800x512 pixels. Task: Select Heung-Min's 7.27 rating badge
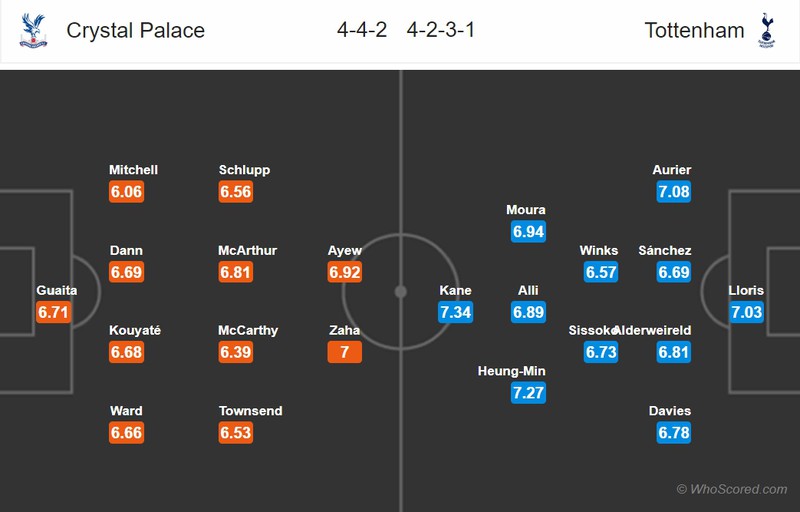(529, 393)
